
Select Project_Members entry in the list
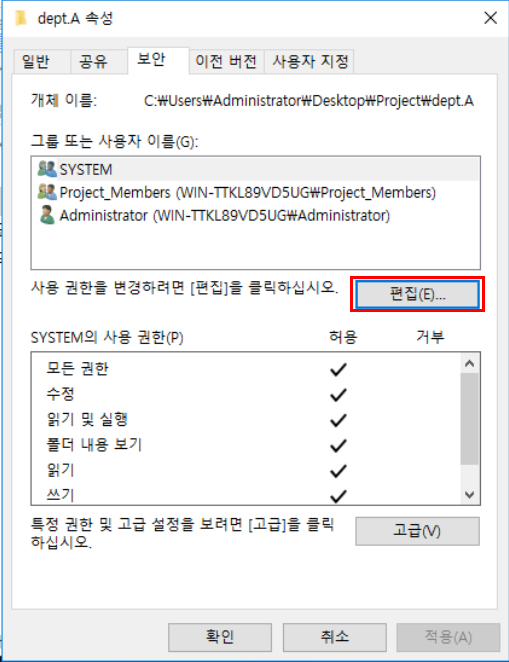(258, 192)
